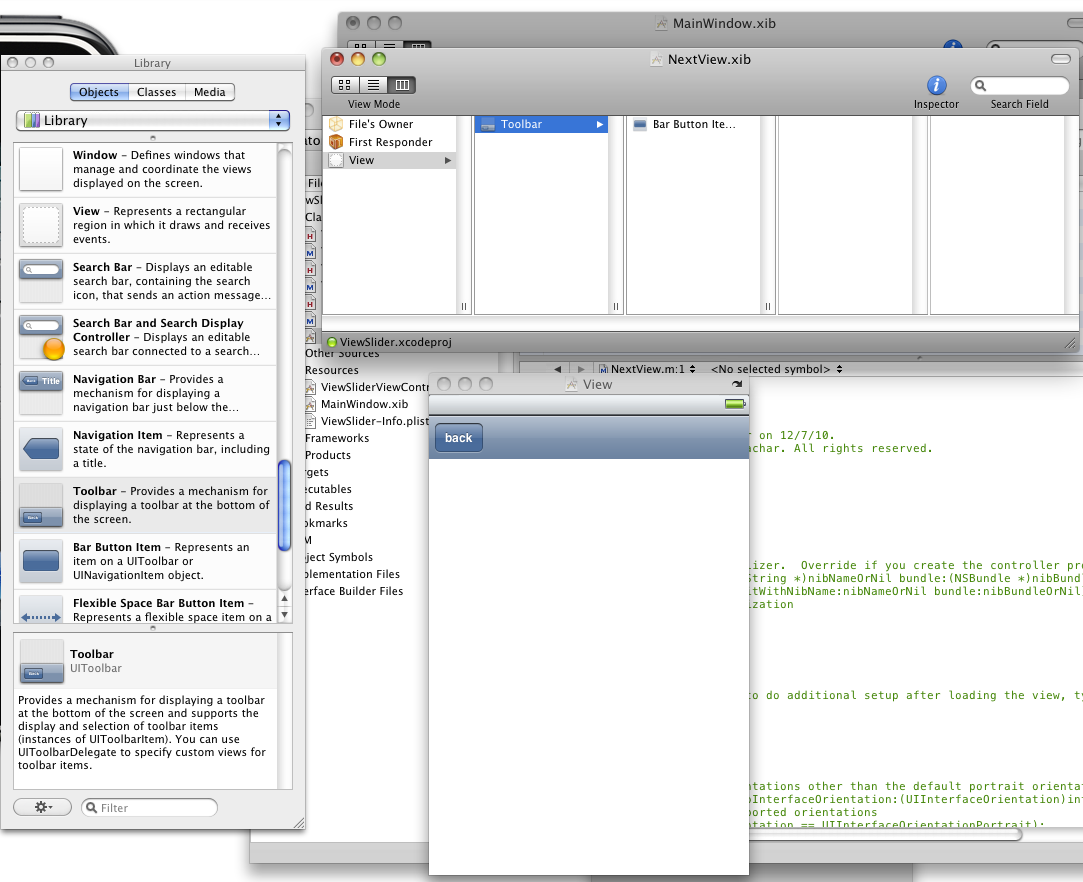Click the Flexible Space Bar Button Item icon
Screen dimensions: 1083x882
41,609
